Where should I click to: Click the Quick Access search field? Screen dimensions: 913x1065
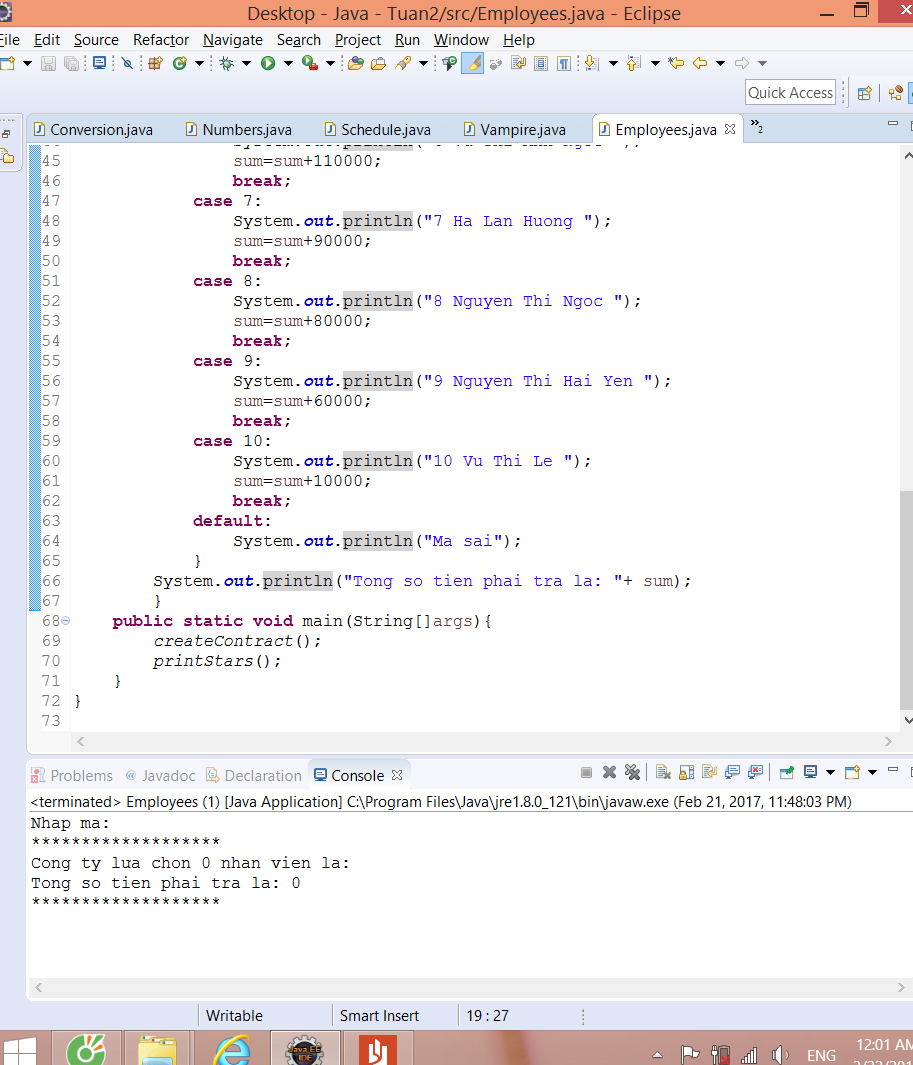coord(790,93)
